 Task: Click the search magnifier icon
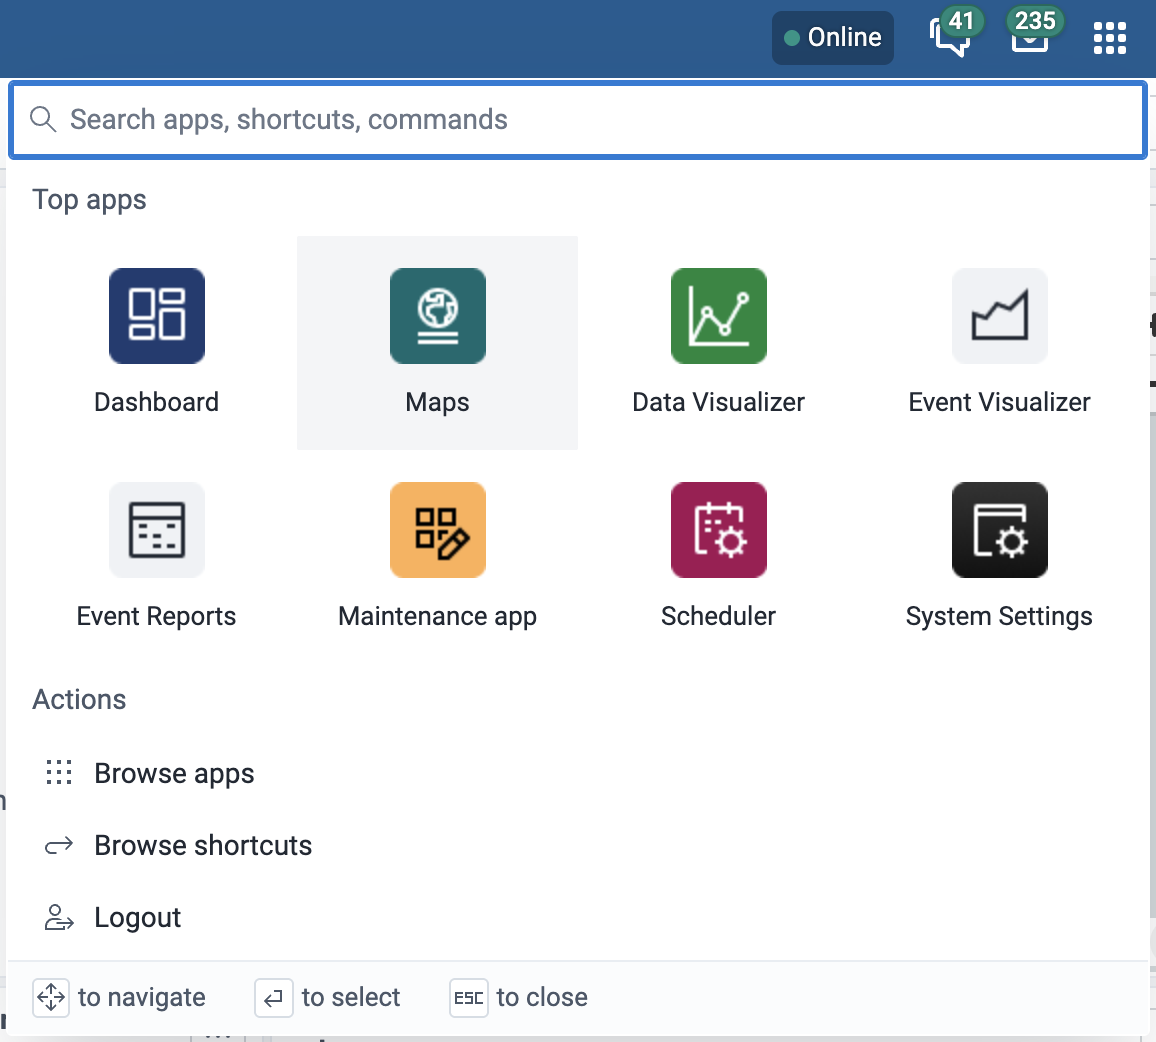pyautogui.click(x=43, y=119)
